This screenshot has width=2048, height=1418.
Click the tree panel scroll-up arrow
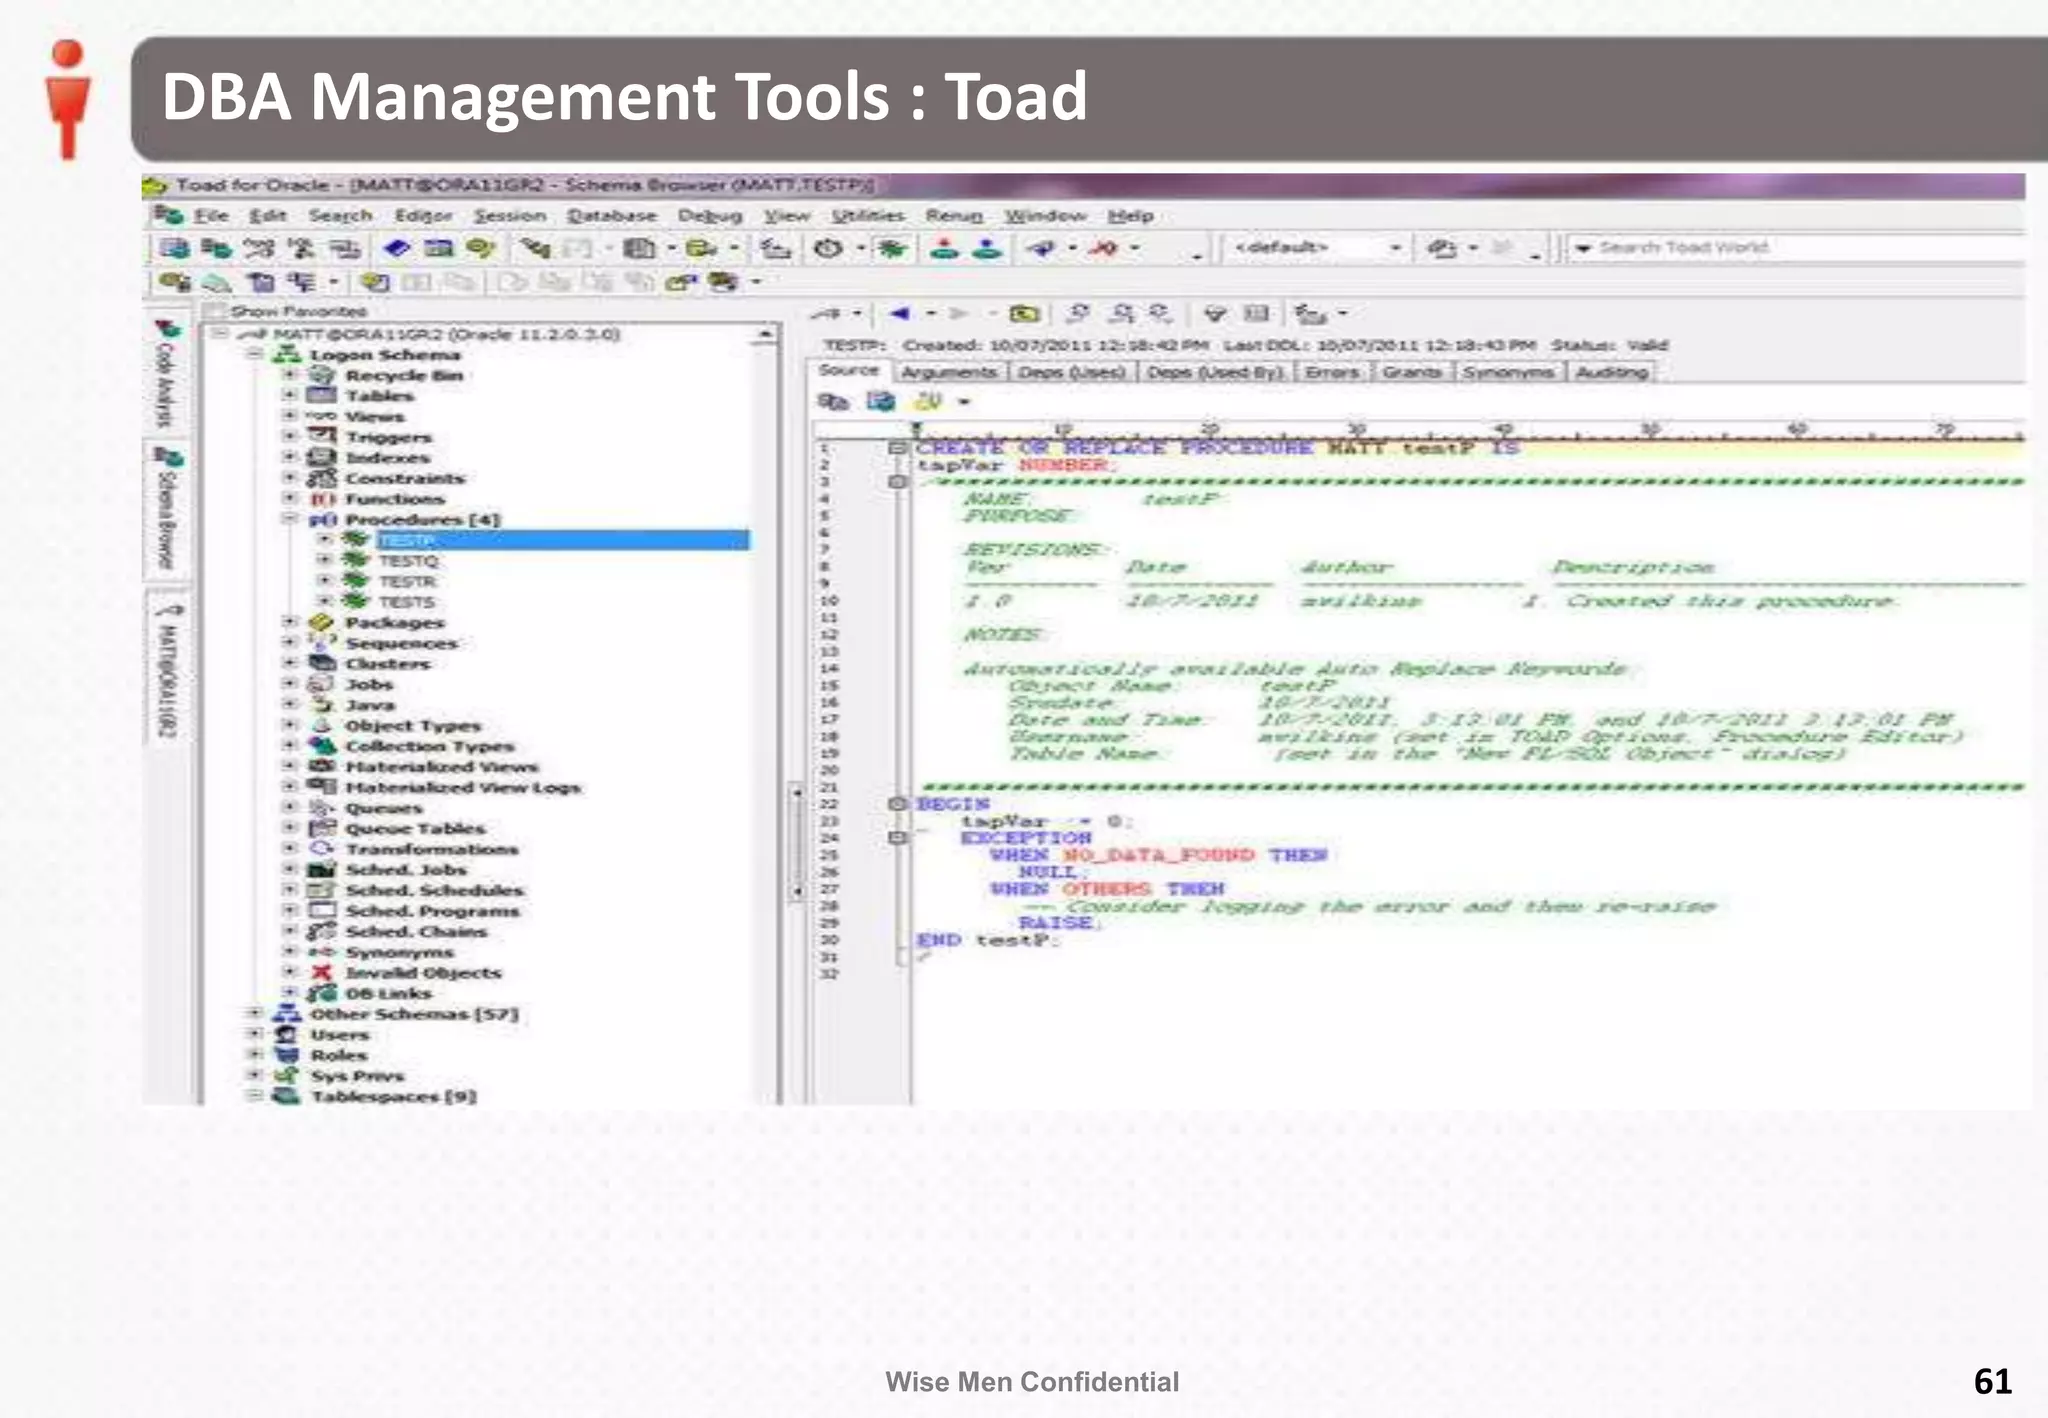(766, 333)
